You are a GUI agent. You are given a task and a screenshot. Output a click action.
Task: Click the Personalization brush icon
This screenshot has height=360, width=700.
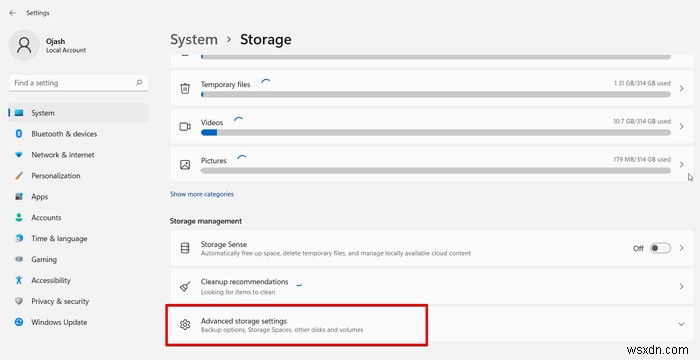pos(19,176)
